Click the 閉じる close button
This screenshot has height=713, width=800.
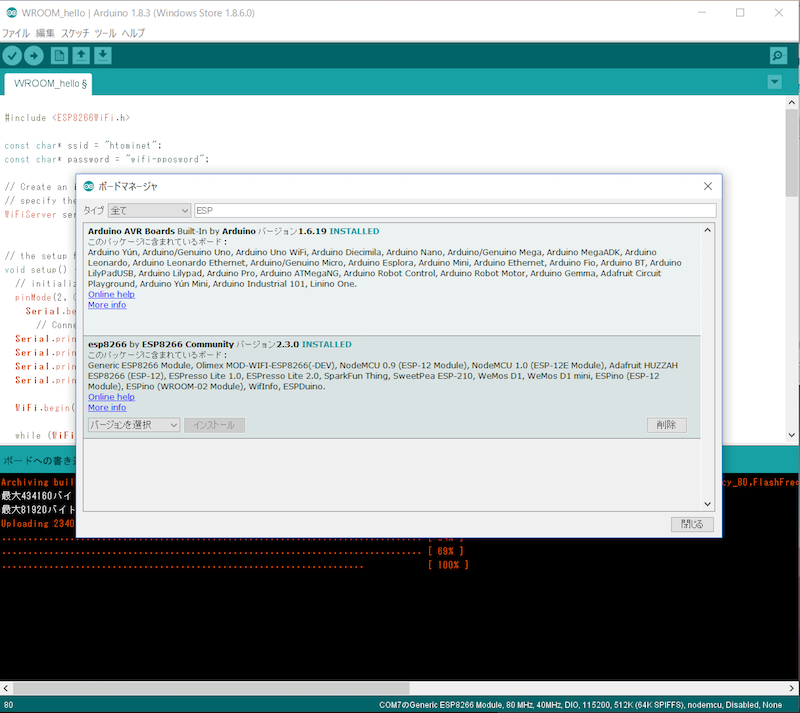point(692,524)
